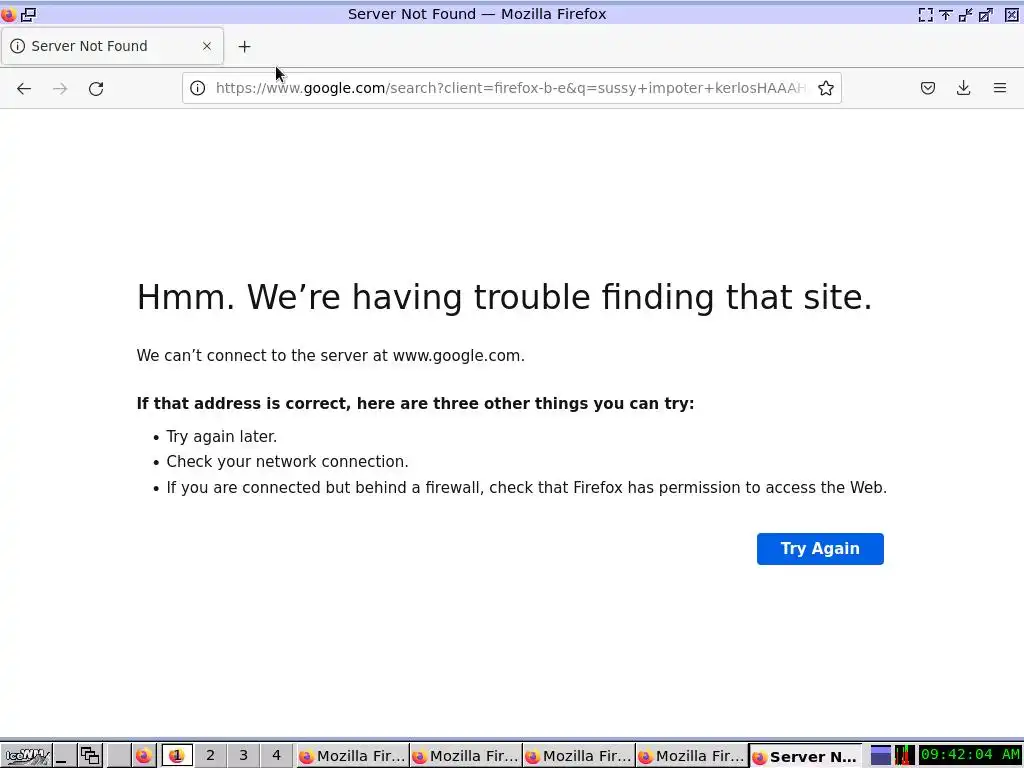Open the Save to Pocket button
The width and height of the screenshot is (1024, 768).
927,88
